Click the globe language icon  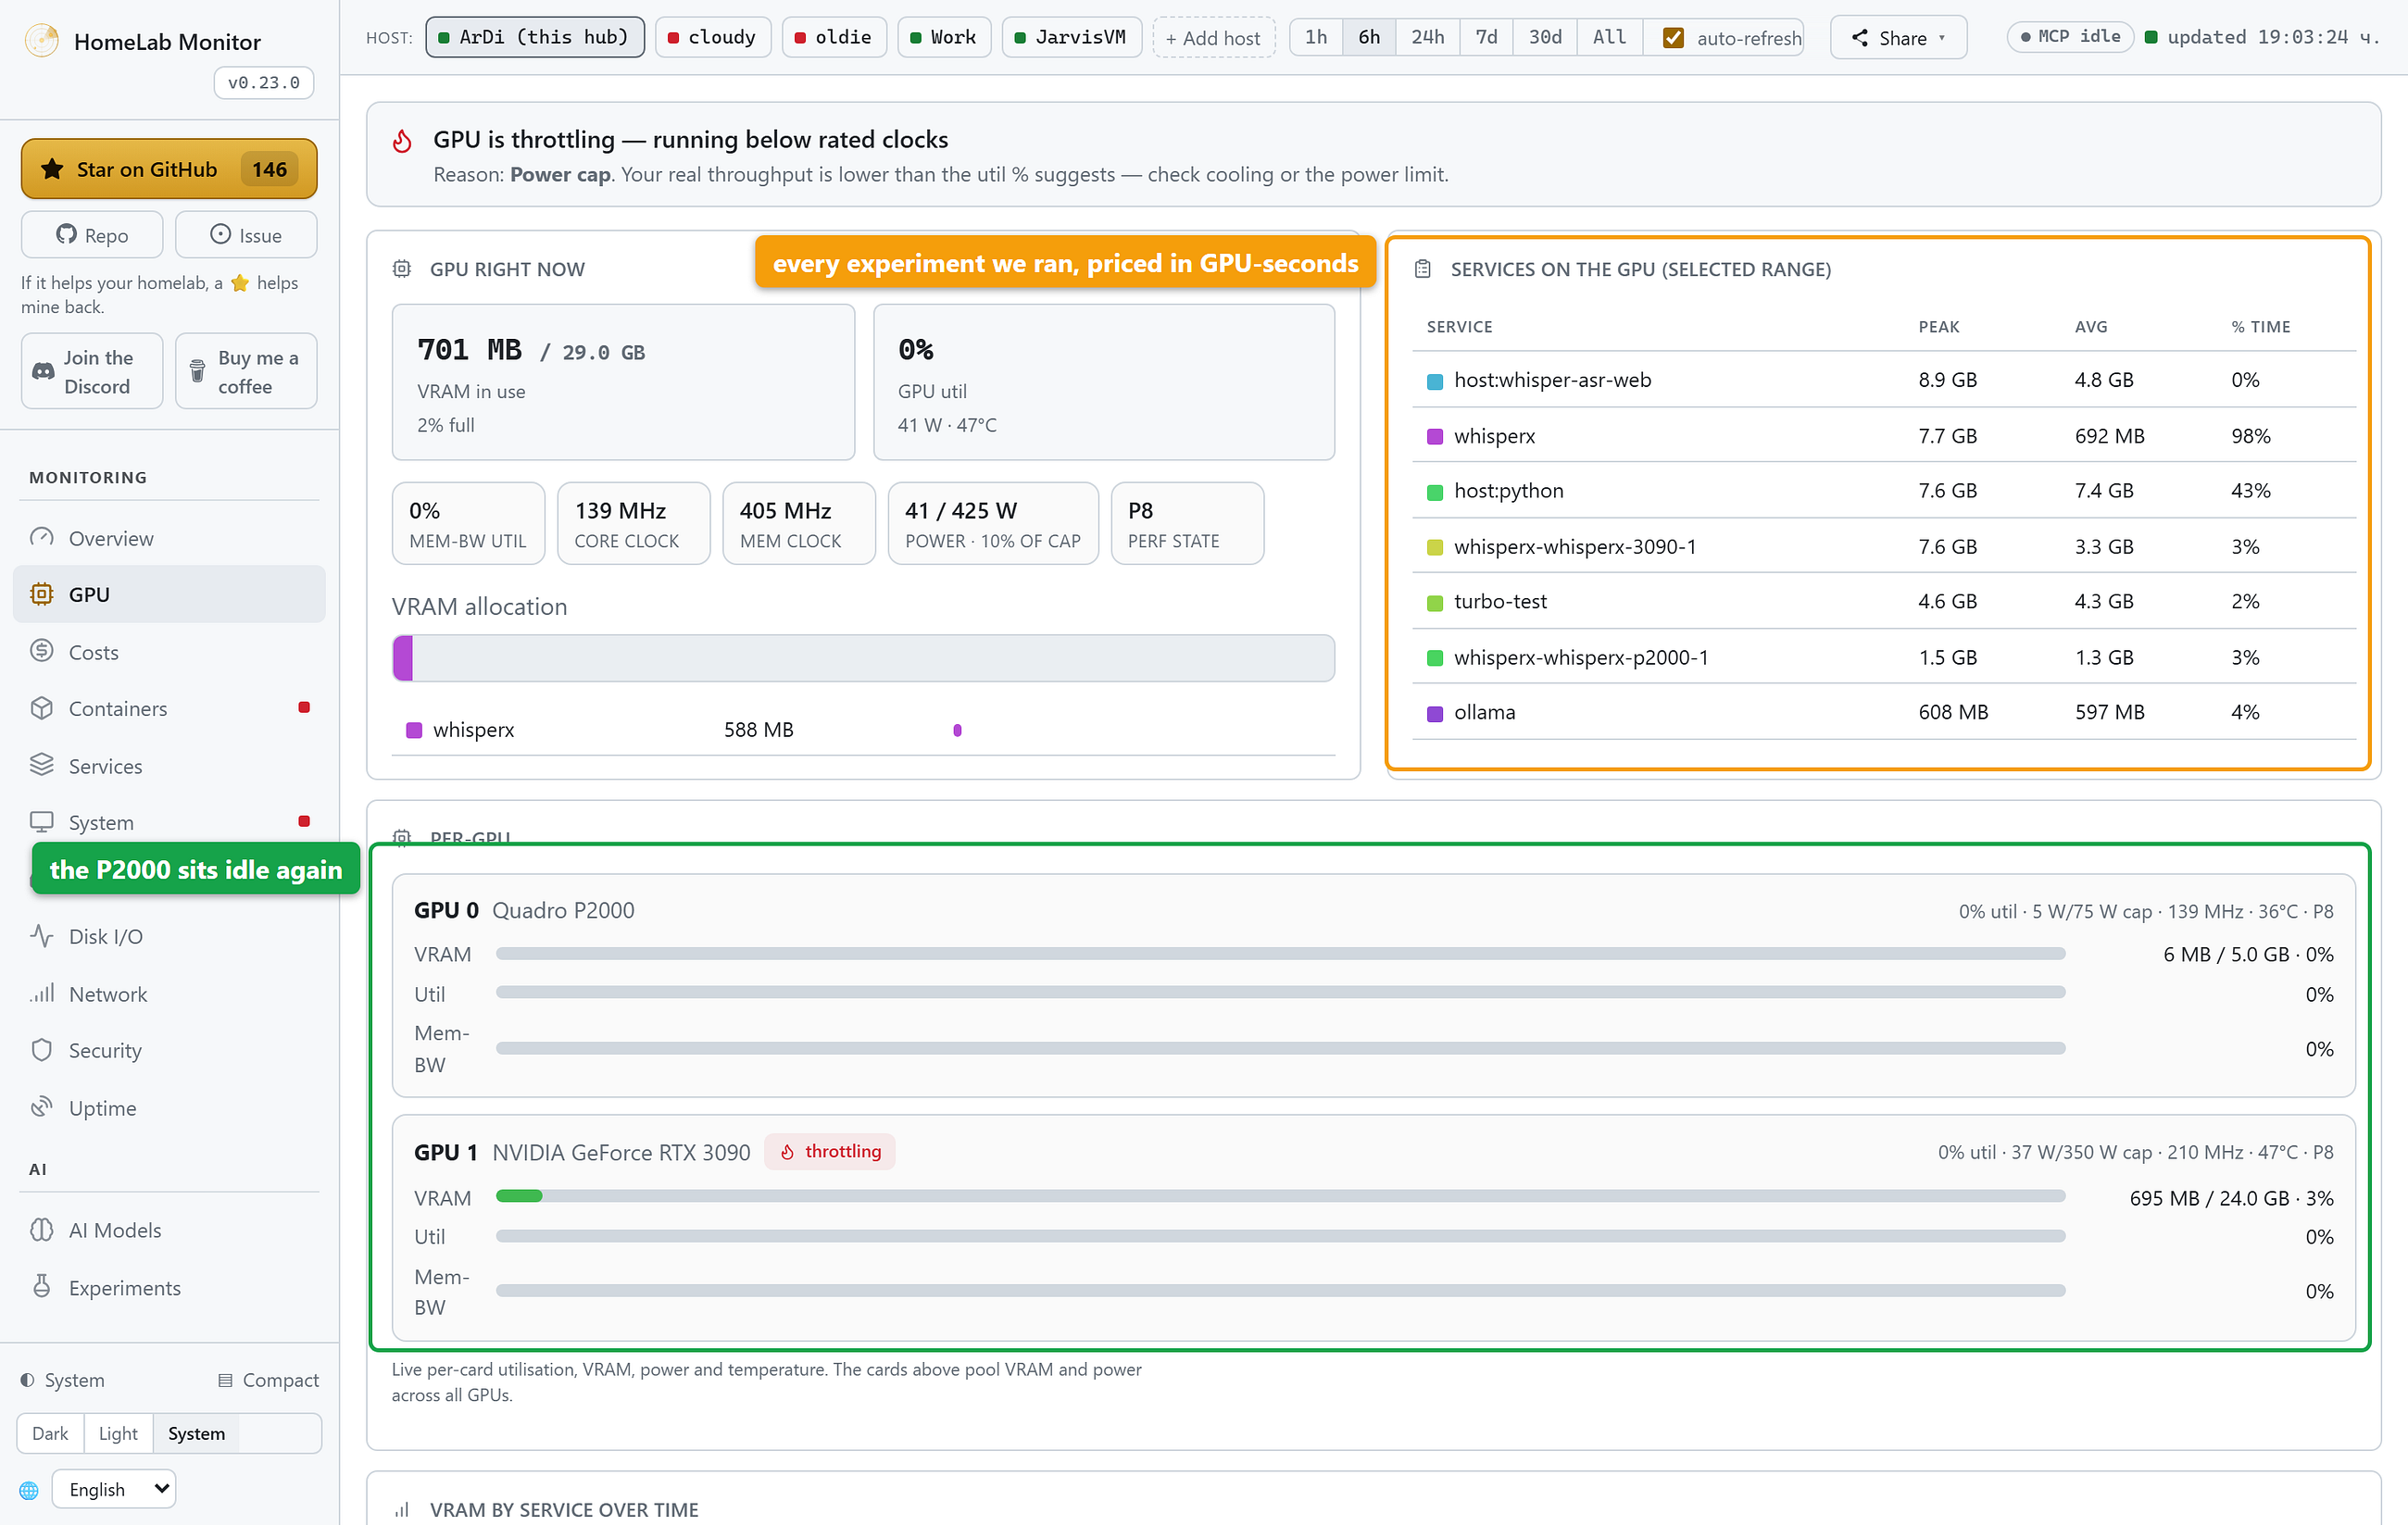coord(29,1490)
